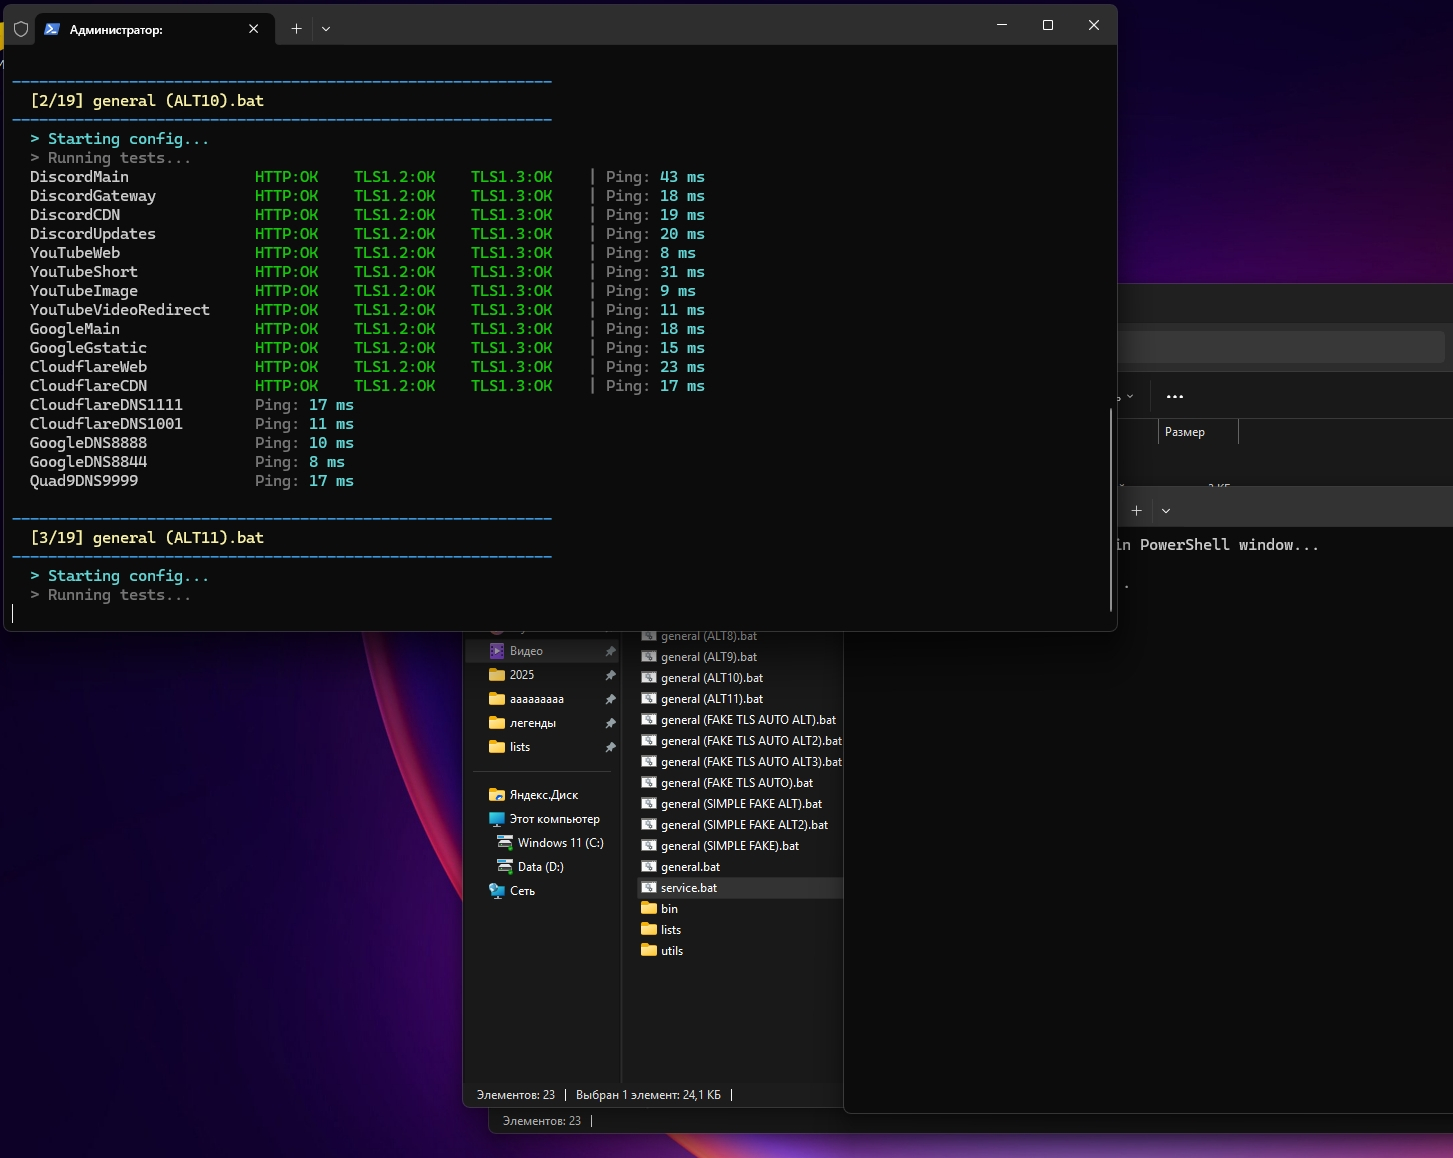Image resolution: width=1453 pixels, height=1158 pixels.
Task: Open the Explorer three-dots more options menu
Action: (1175, 397)
